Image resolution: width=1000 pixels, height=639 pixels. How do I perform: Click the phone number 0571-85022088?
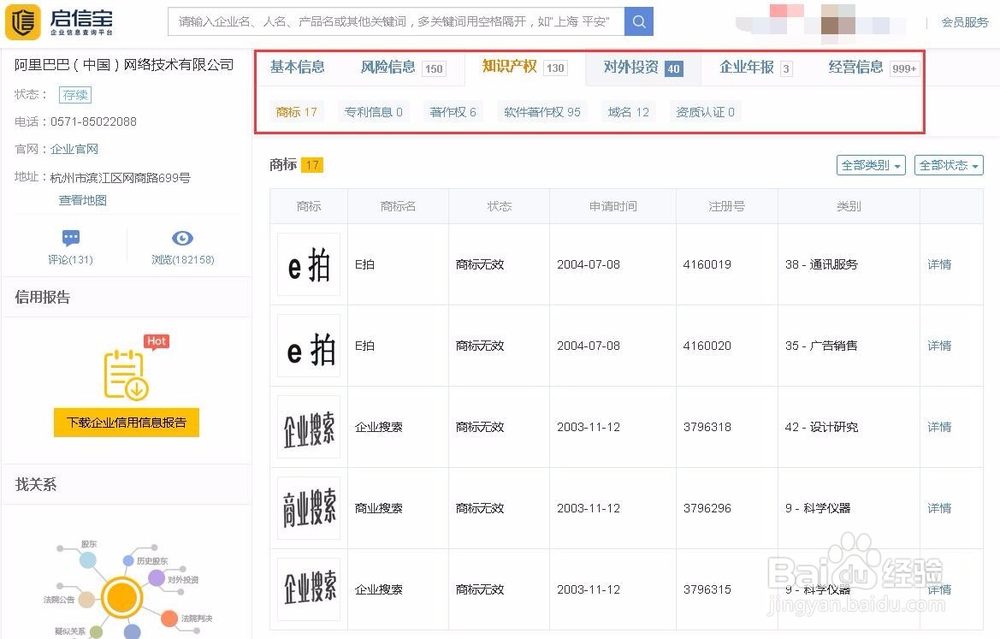pos(93,121)
